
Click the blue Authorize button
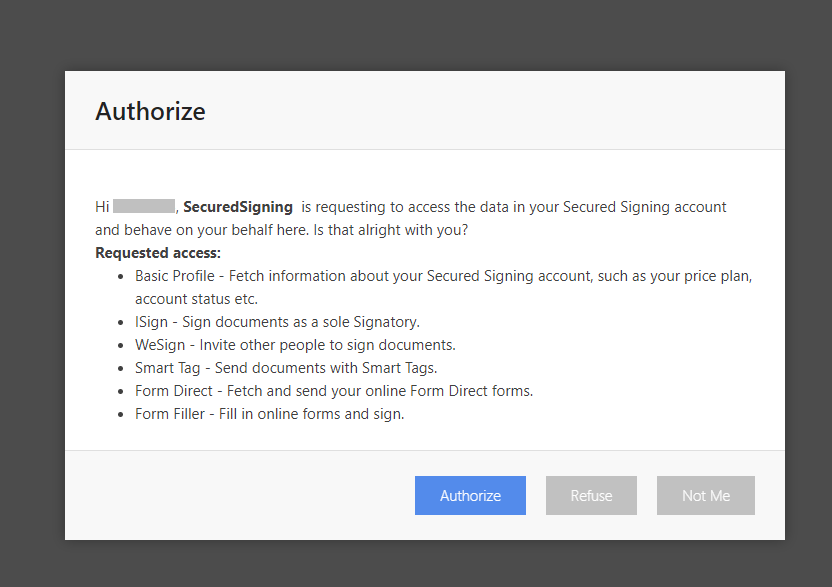(470, 495)
